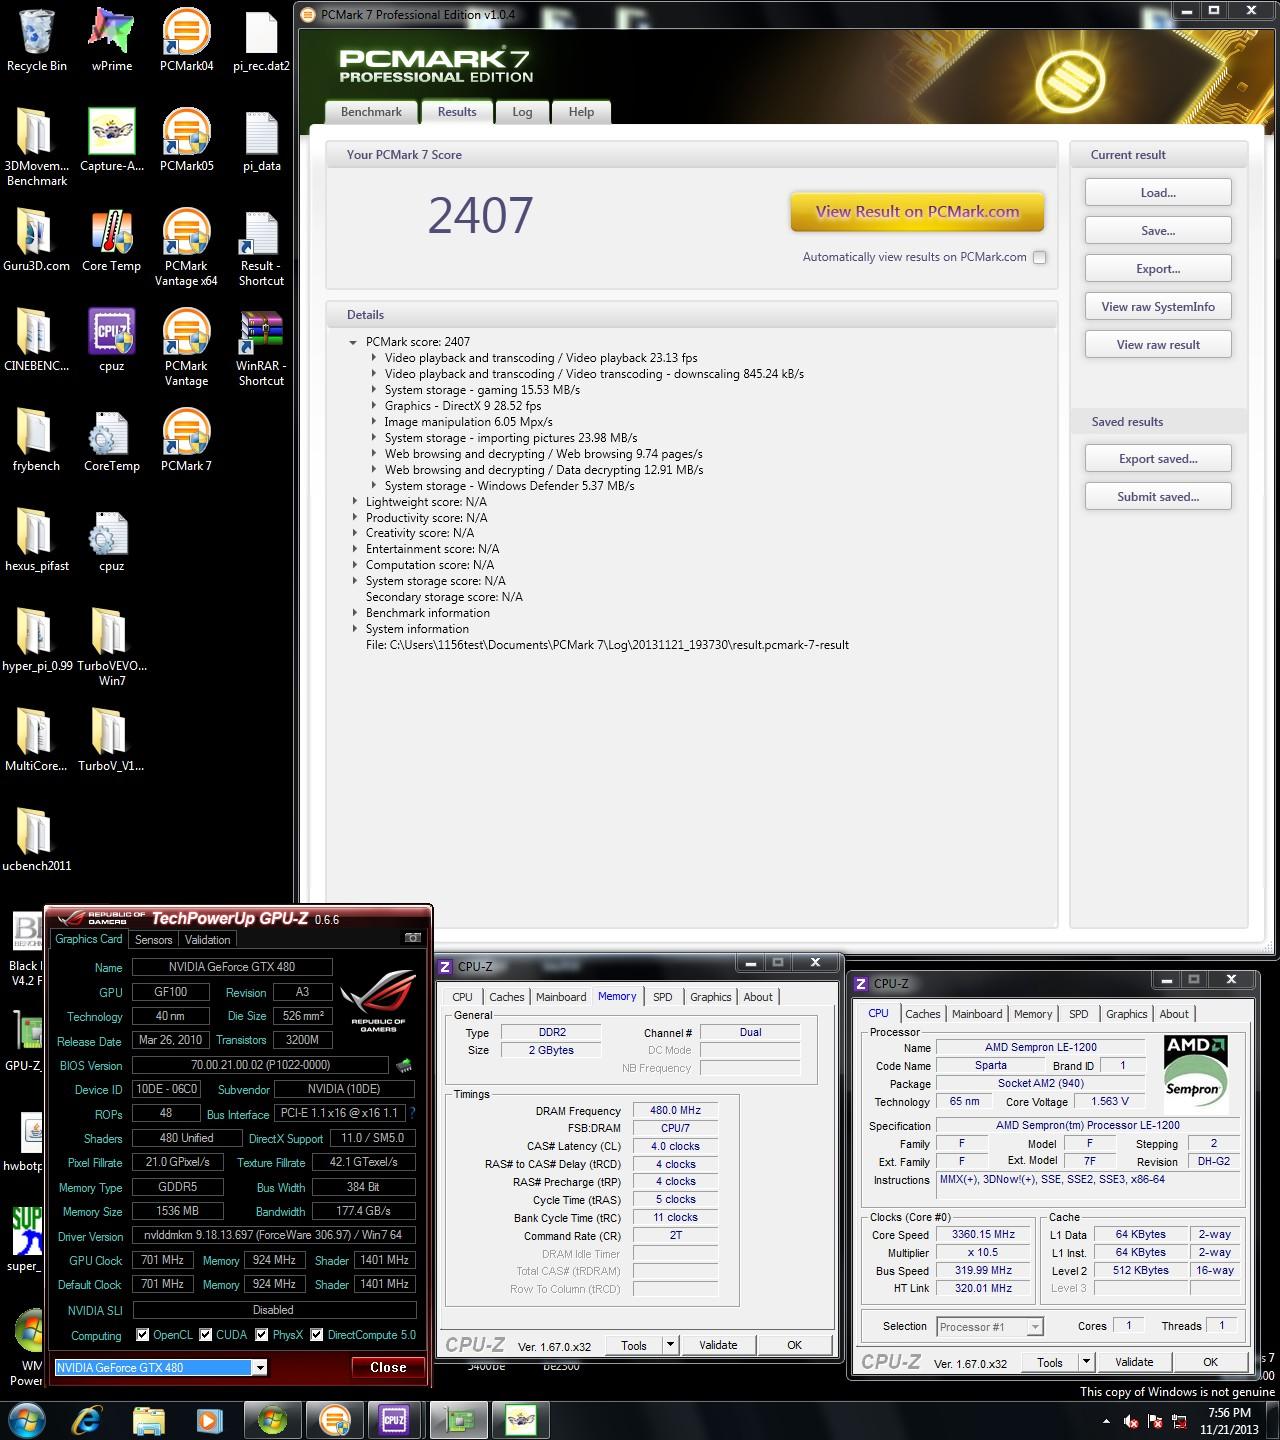Collapse the PCMark score 2407 tree node
This screenshot has width=1280, height=1440.
pyautogui.click(x=353, y=342)
